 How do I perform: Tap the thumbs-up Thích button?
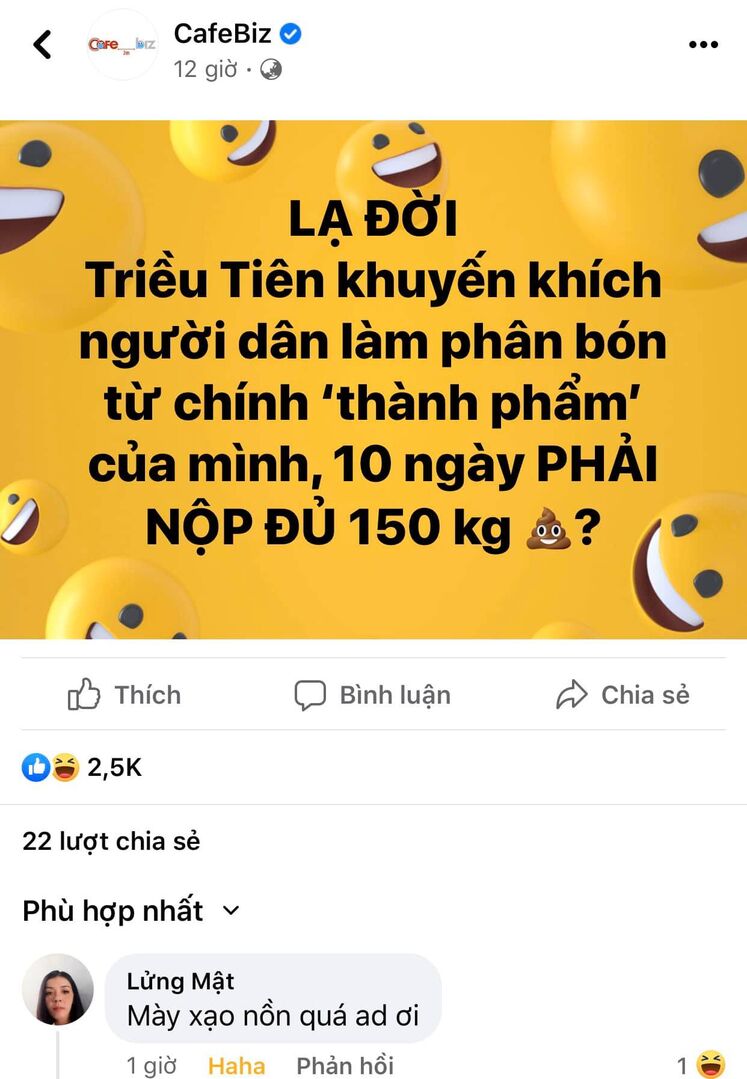pyautogui.click(x=124, y=694)
